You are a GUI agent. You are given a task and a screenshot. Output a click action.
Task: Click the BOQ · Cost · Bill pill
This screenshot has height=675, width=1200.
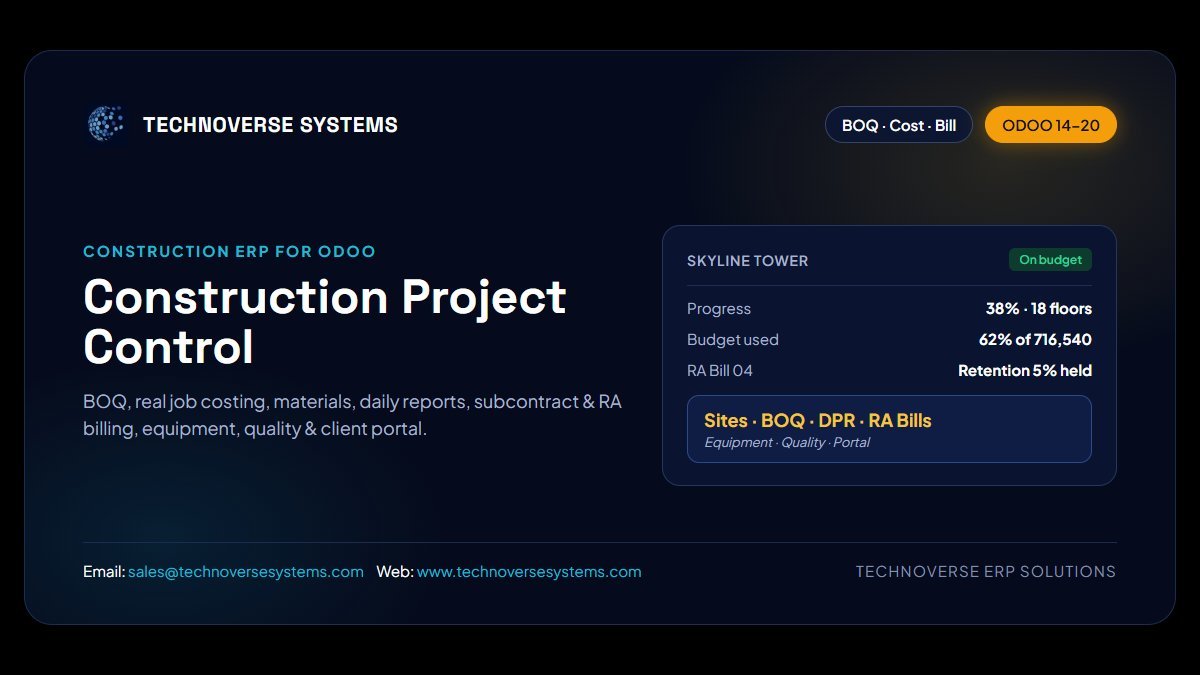(x=899, y=125)
